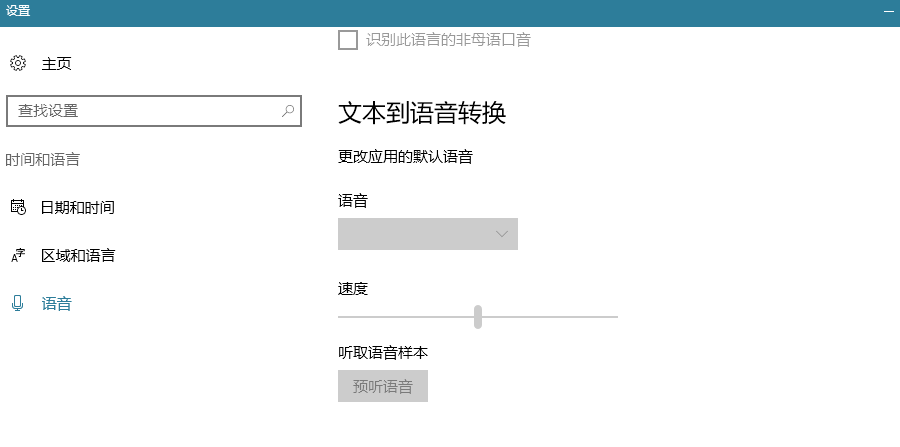Click the voice dropdown chevron arrow
900x447 pixels.
coord(503,234)
